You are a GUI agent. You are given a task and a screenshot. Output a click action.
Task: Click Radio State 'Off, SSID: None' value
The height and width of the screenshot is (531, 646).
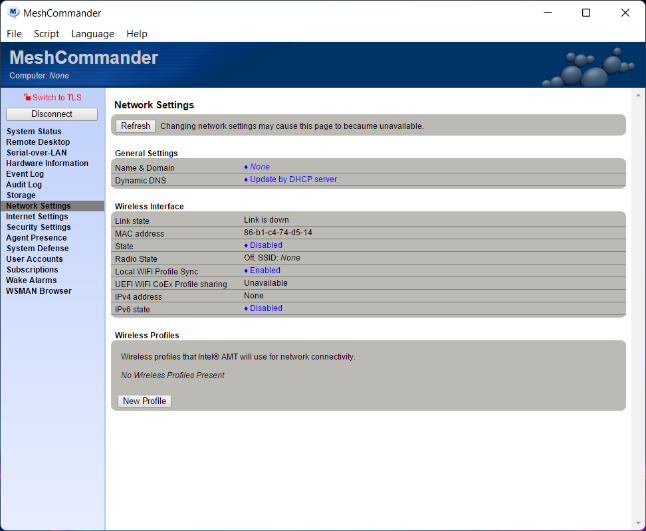click(x=272, y=258)
